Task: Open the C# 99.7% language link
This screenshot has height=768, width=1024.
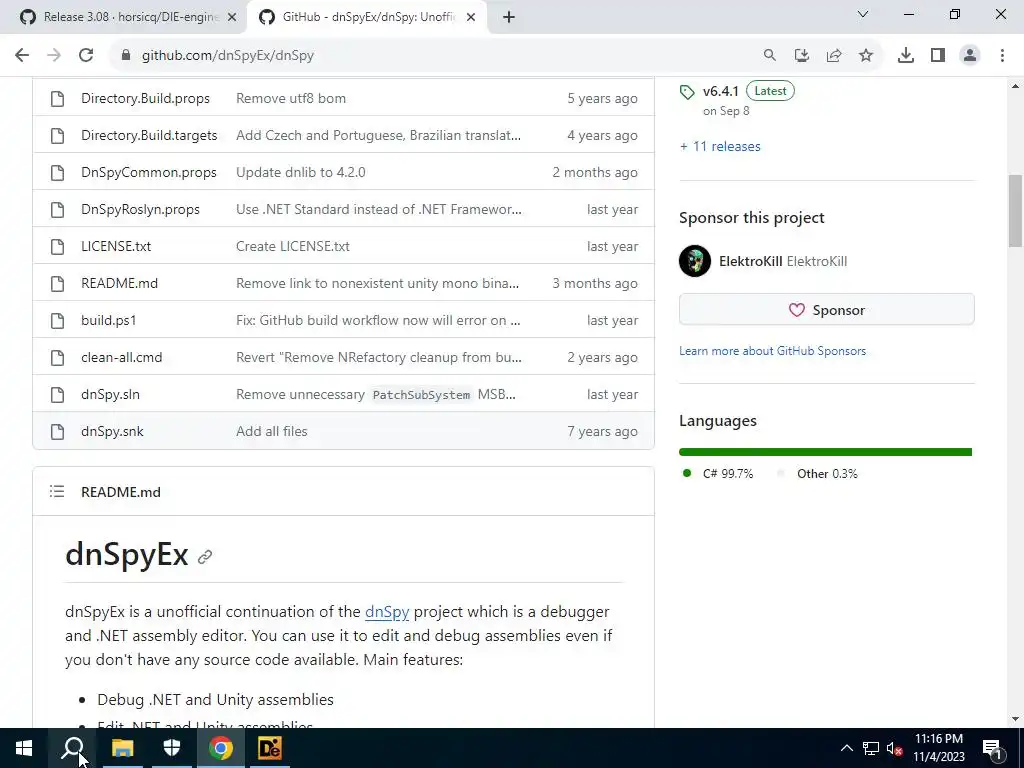Action: [x=716, y=473]
